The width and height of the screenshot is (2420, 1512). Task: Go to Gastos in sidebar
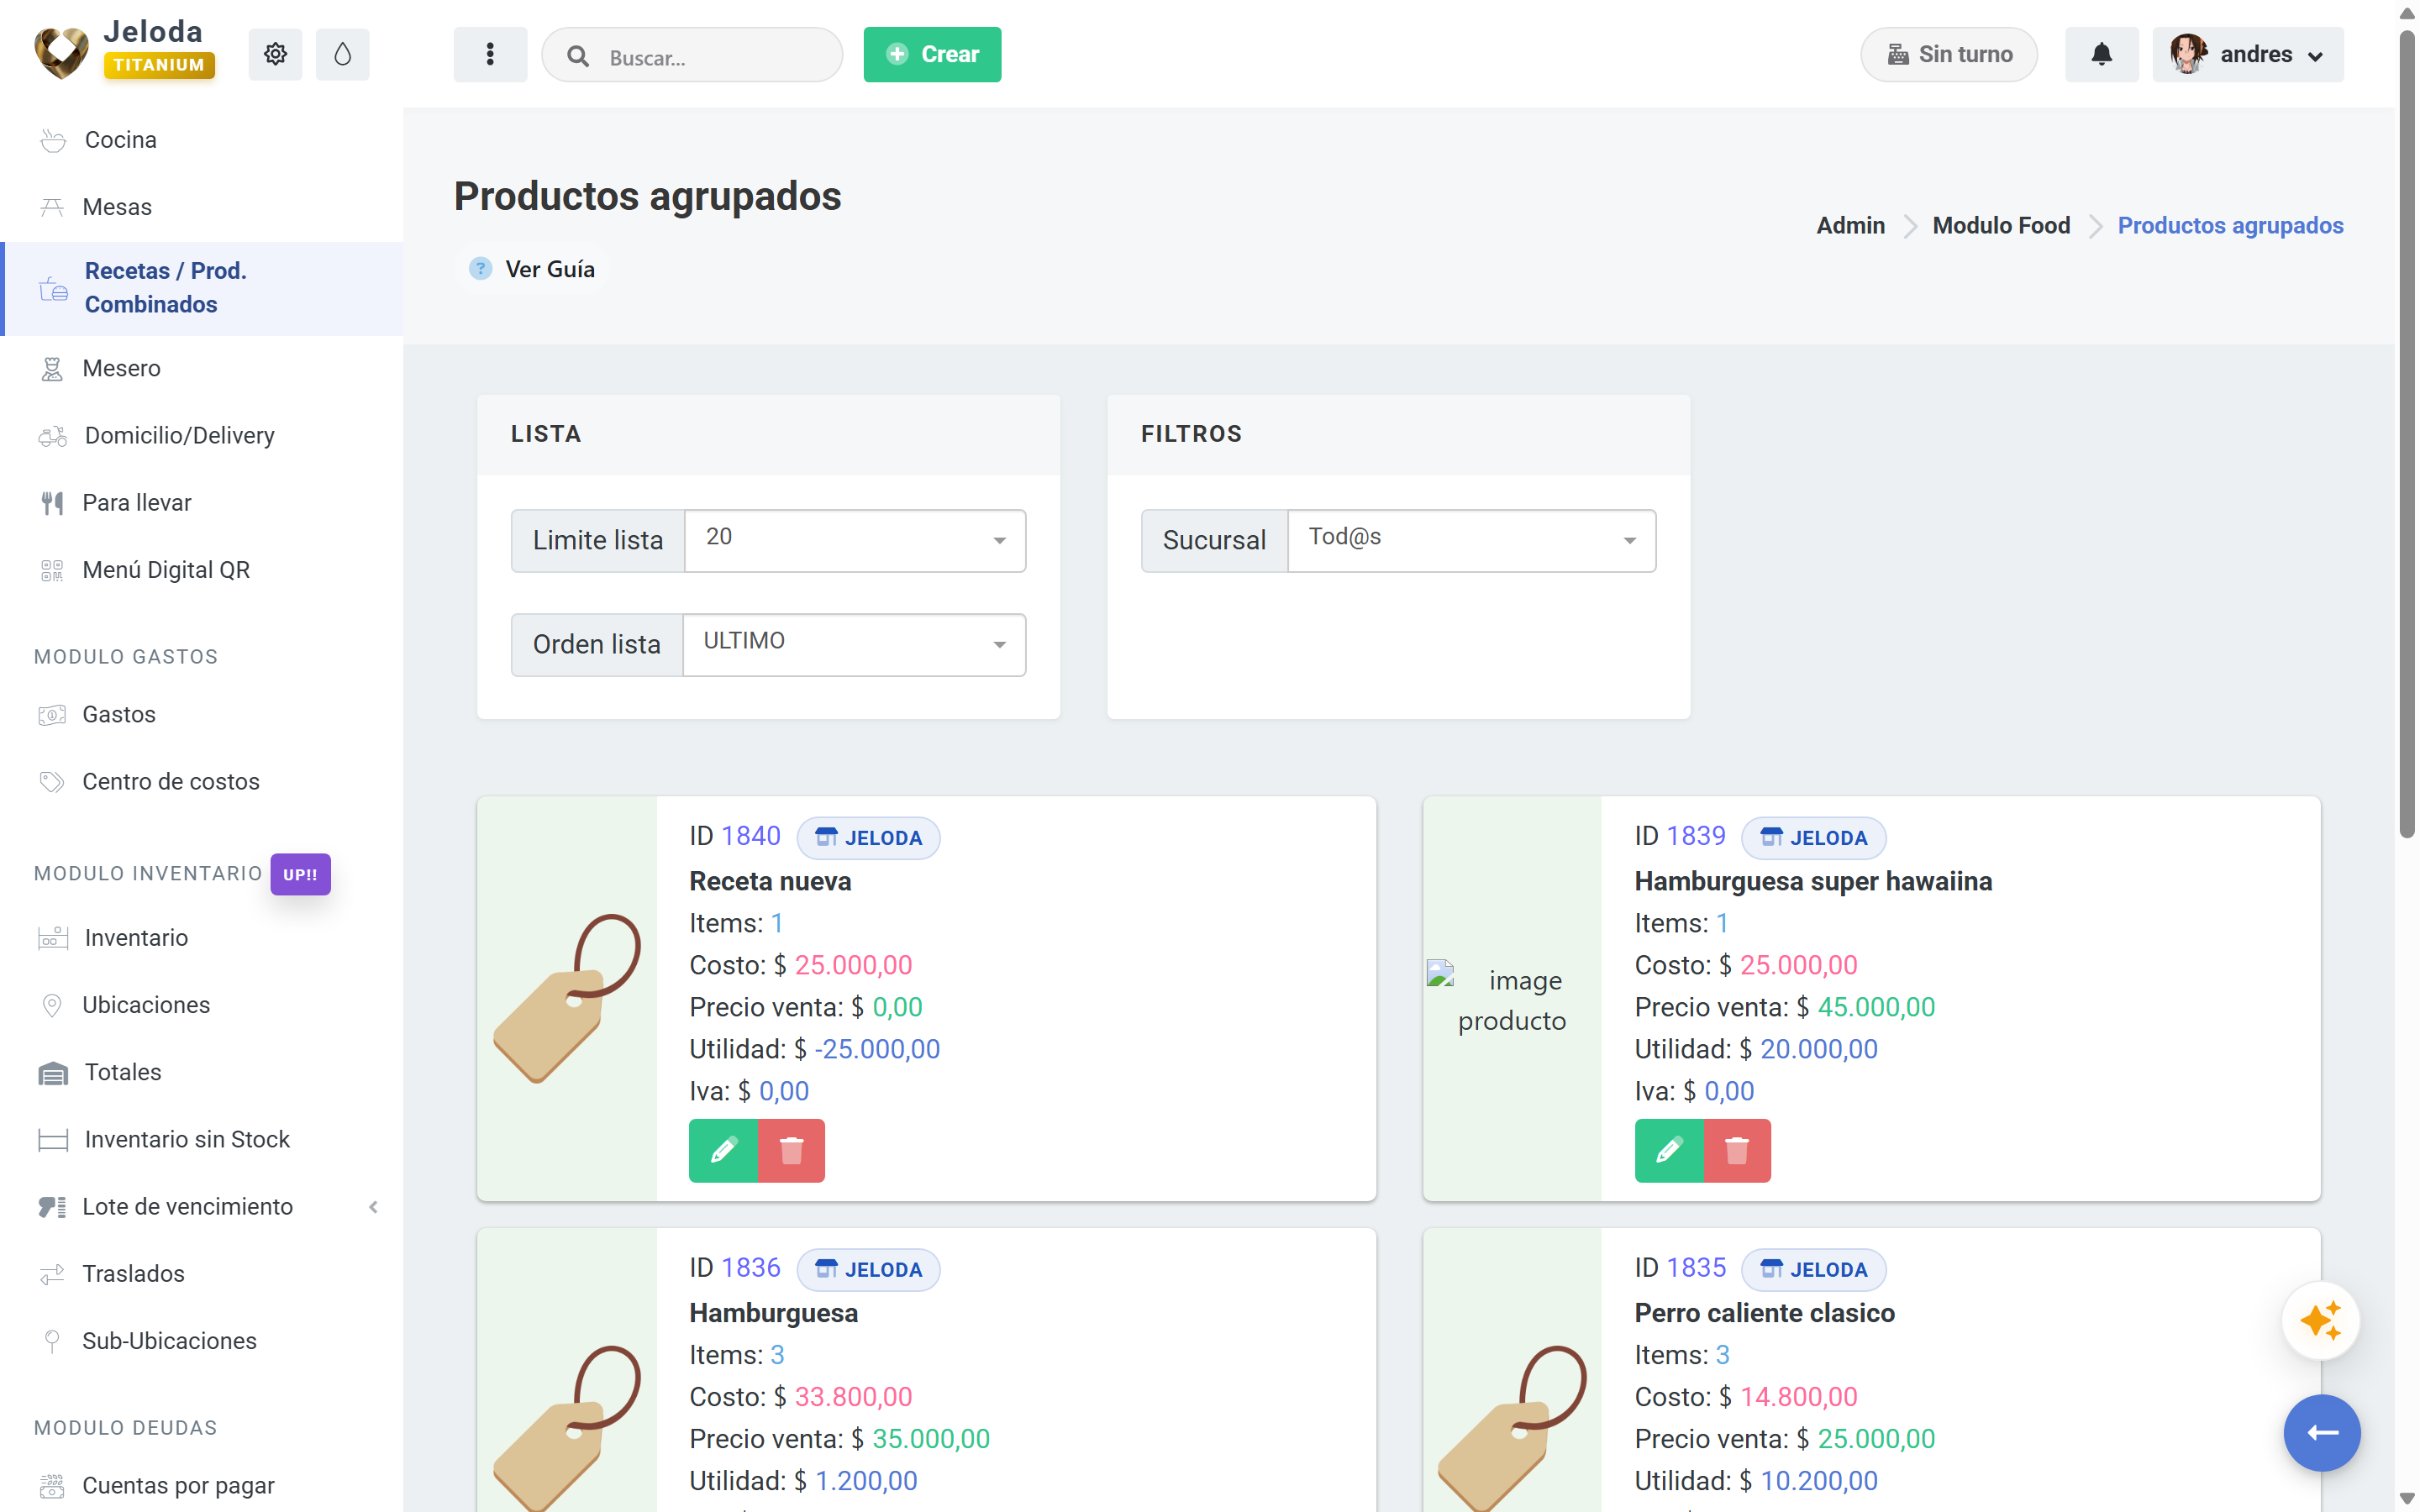tap(118, 714)
